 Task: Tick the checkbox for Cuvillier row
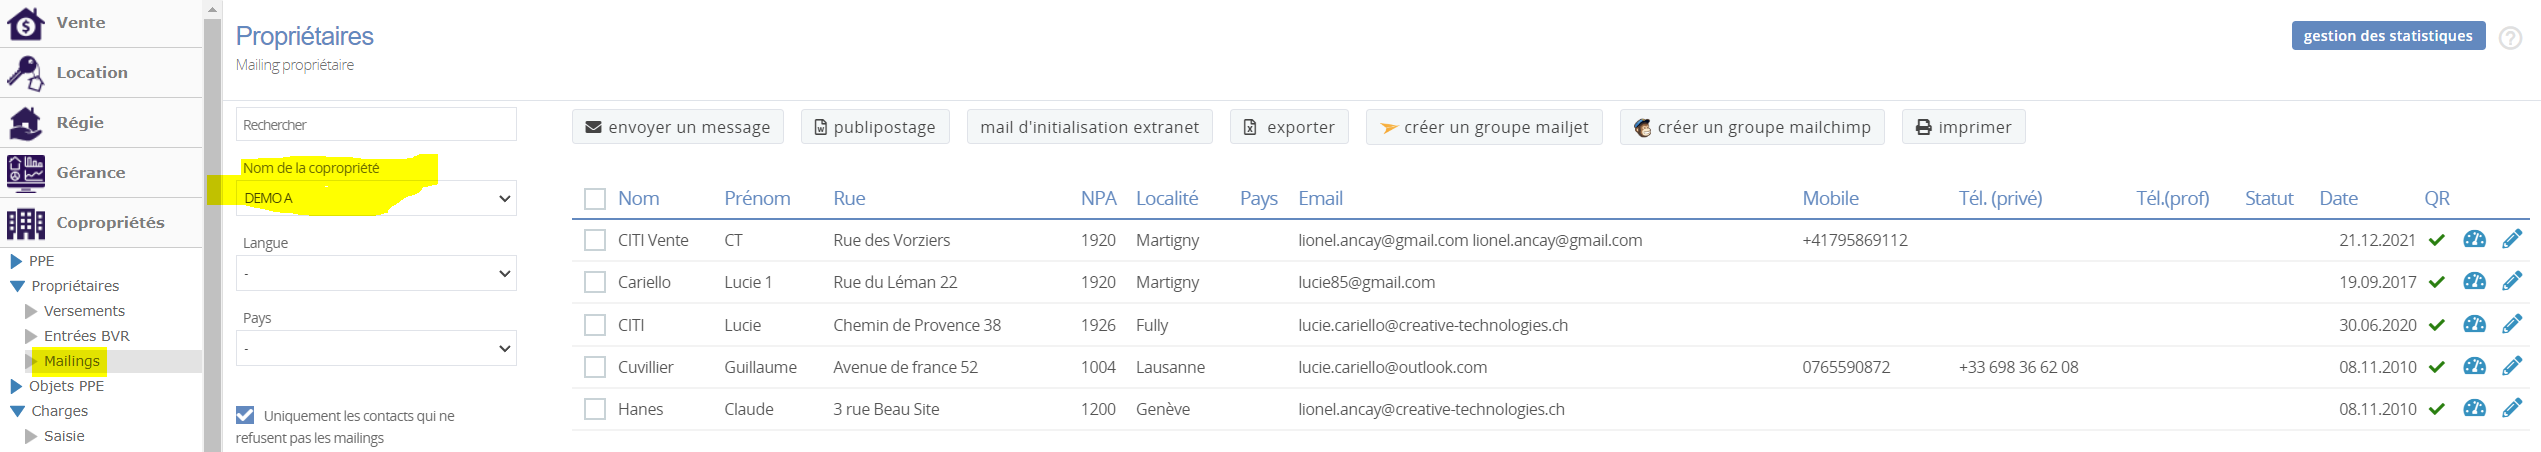tap(595, 367)
